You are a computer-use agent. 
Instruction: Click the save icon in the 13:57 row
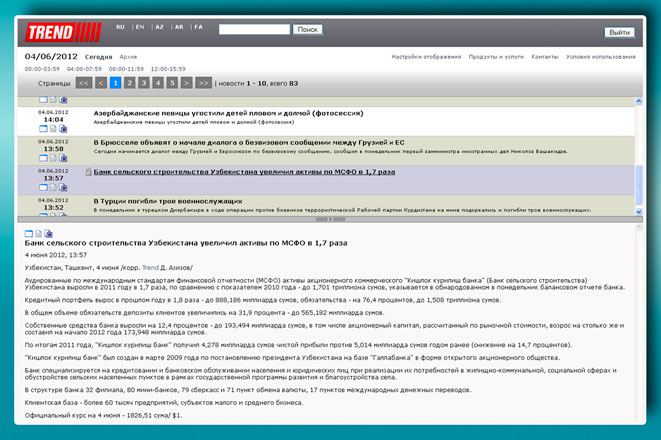[x=63, y=187]
